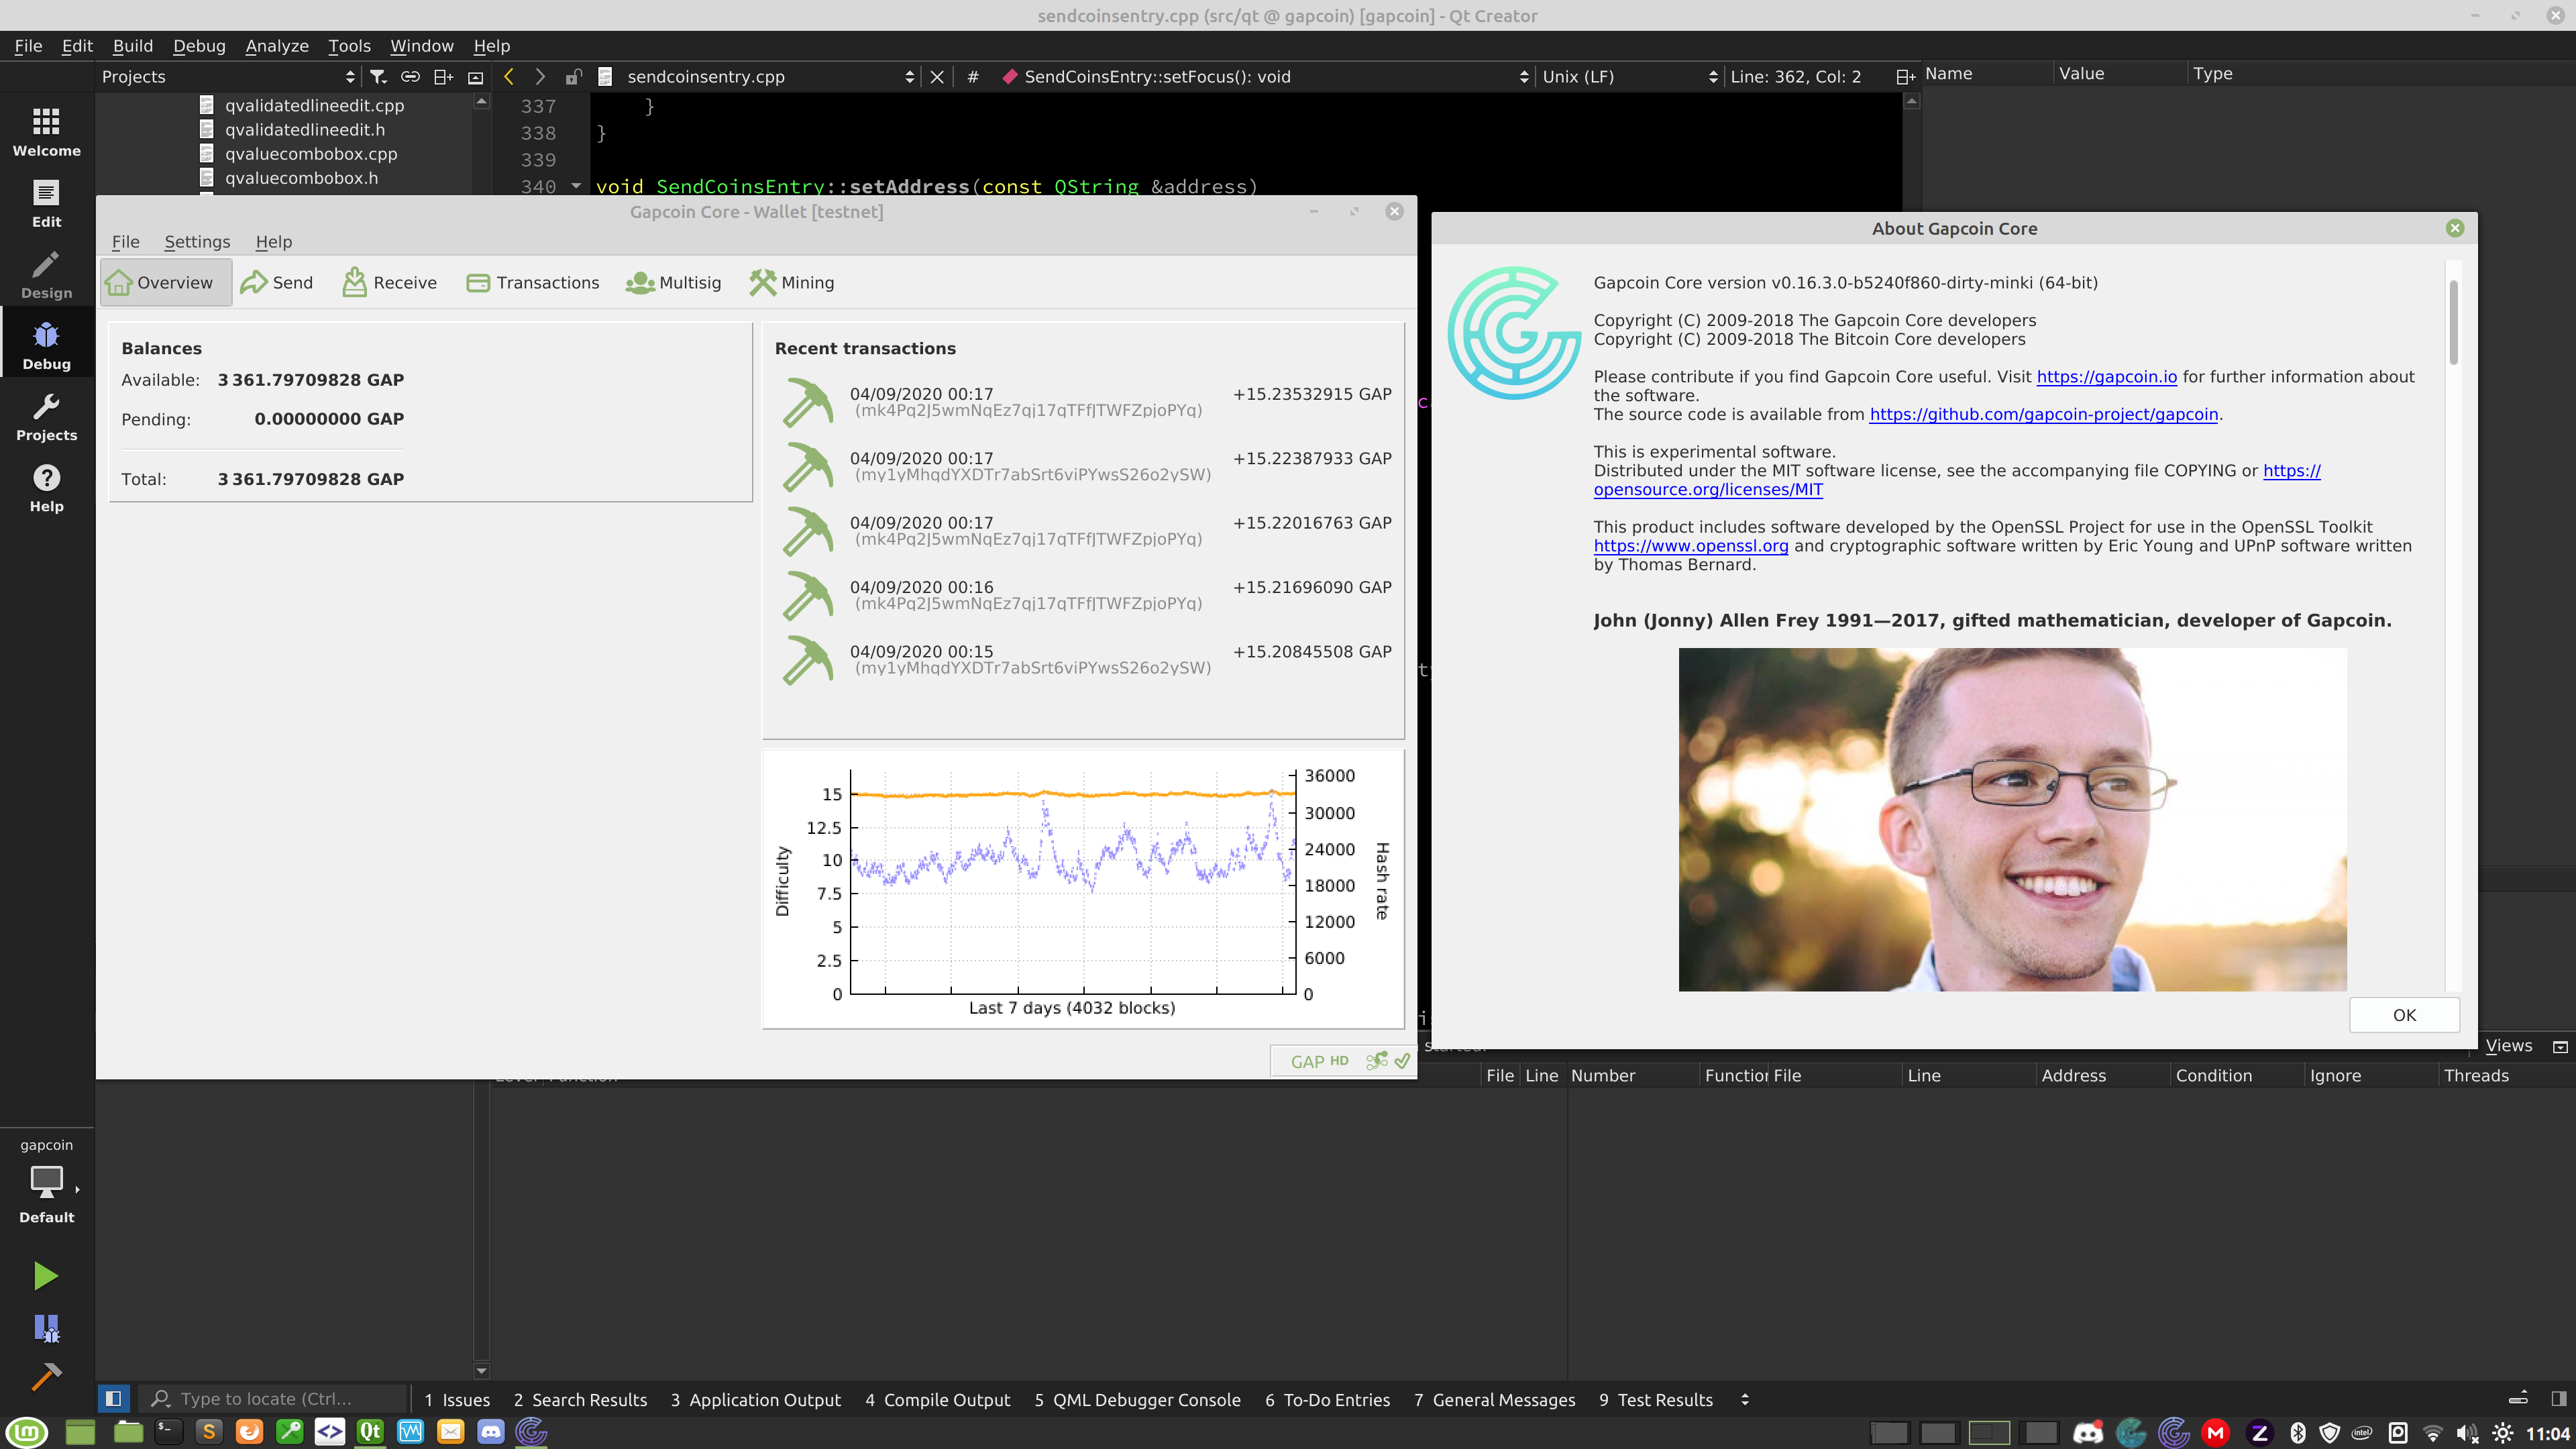Toggle the left sidebar visibility button
Viewport: 2576px width, 1449px height.
pos(113,1399)
